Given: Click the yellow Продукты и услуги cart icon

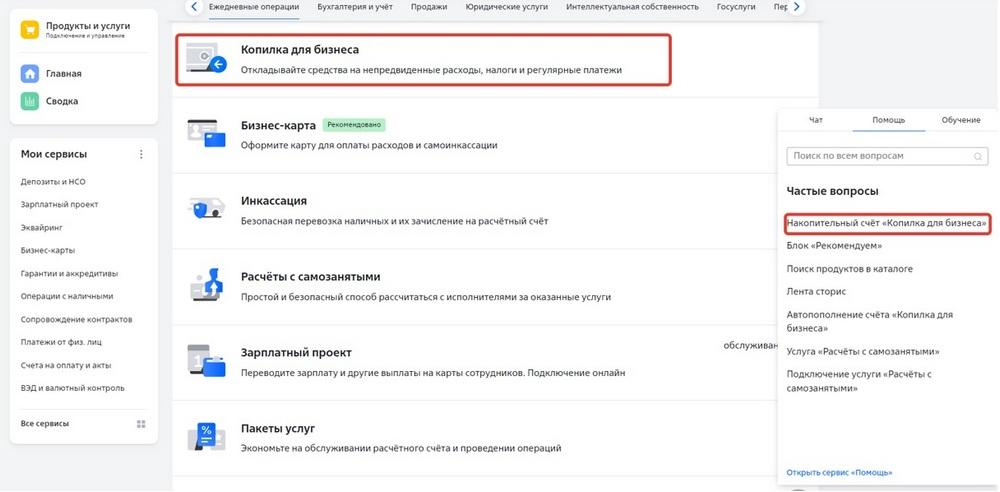Looking at the screenshot, I should 30,30.
